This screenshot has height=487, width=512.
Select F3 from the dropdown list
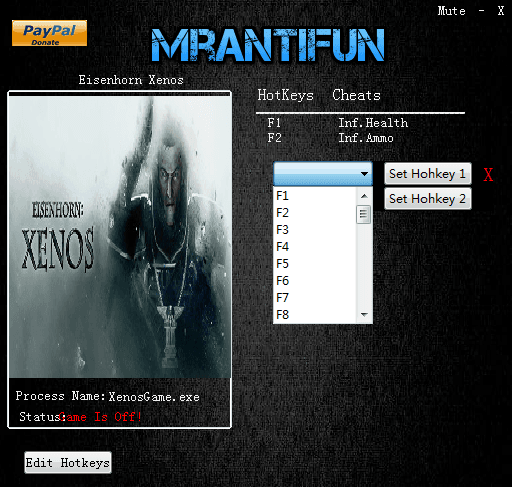point(314,230)
